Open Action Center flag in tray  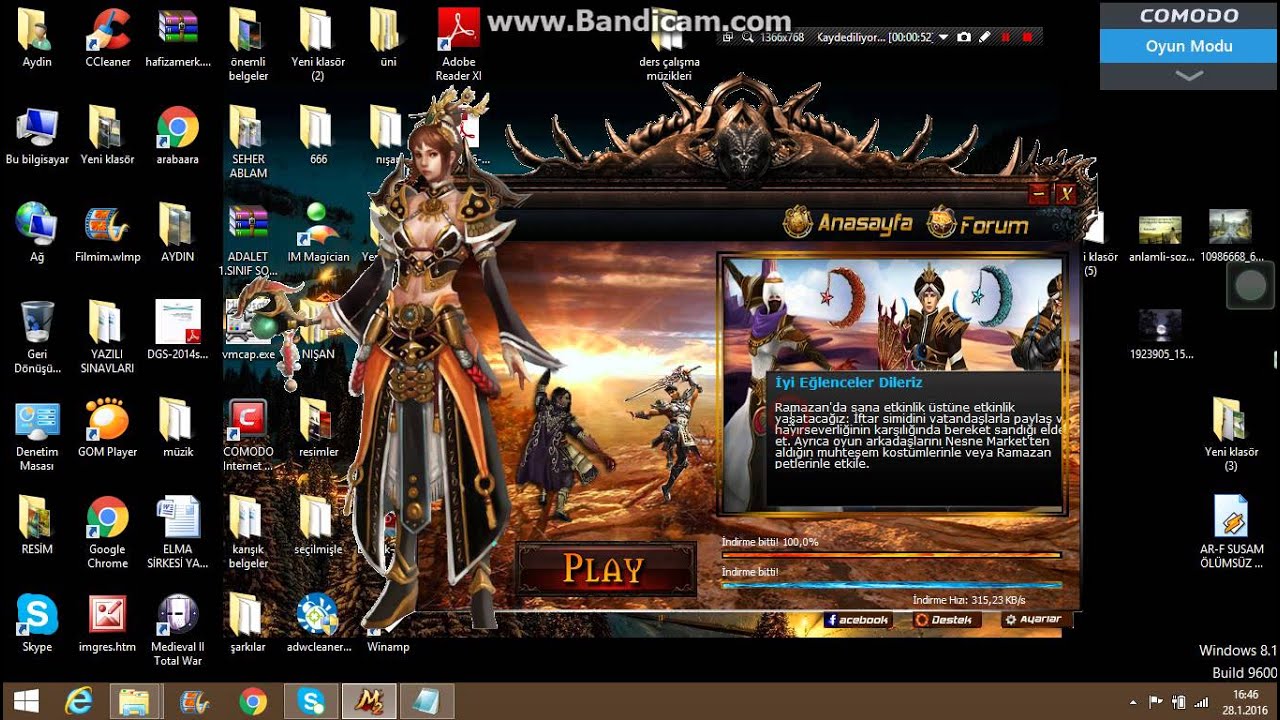coord(1156,702)
